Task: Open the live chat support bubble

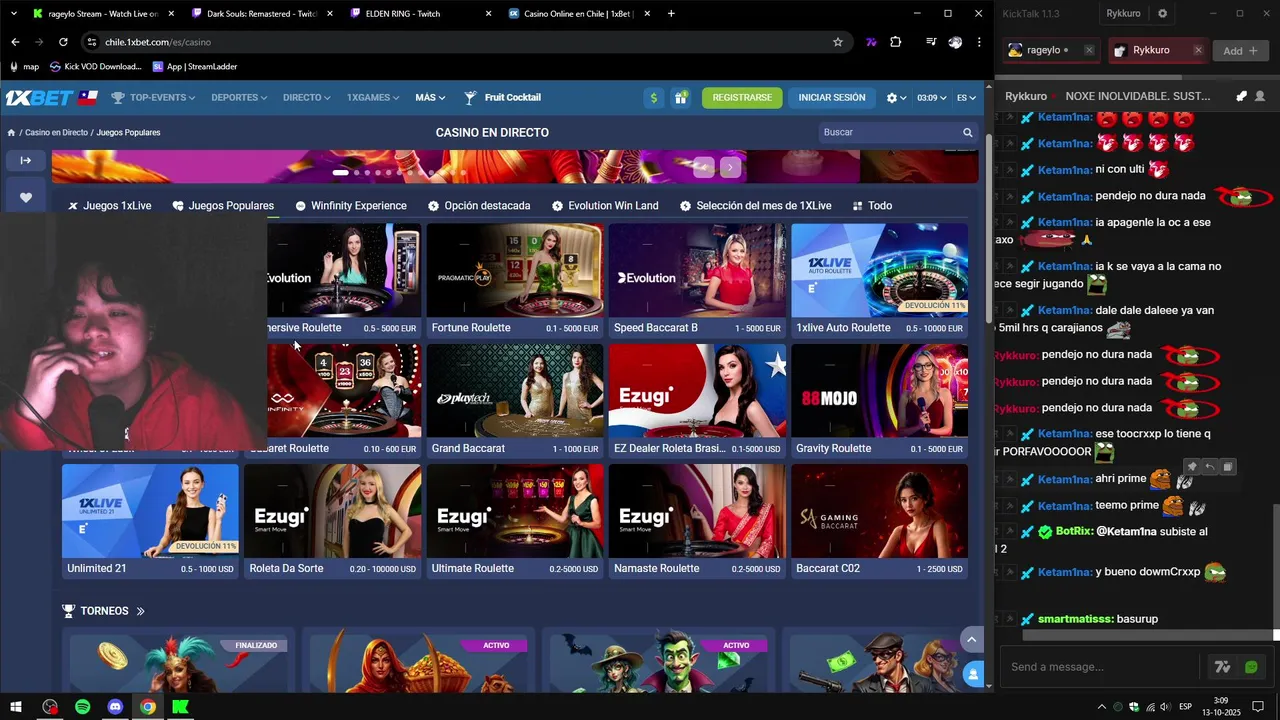Action: [x=973, y=675]
